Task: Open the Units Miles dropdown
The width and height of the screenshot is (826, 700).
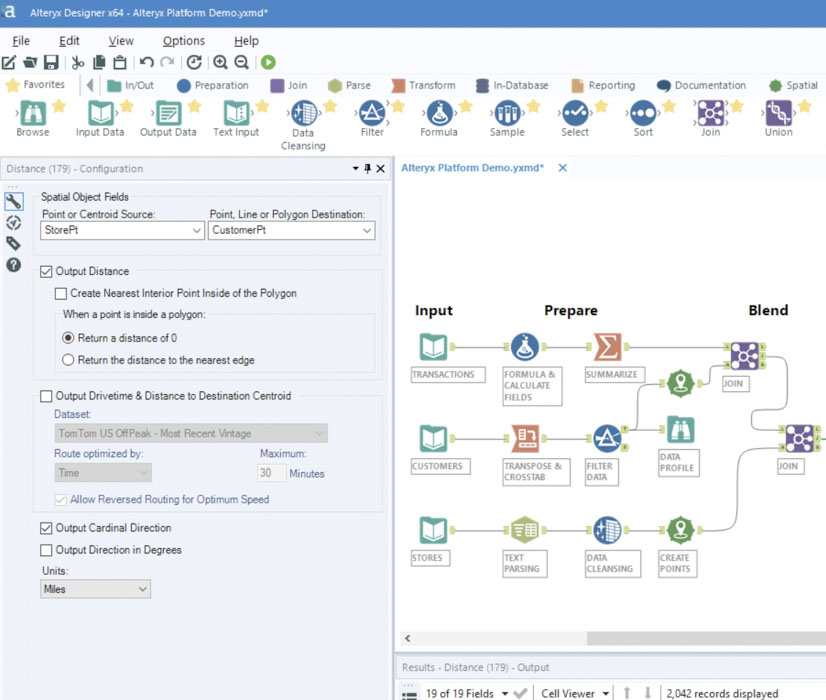Action: 95,589
